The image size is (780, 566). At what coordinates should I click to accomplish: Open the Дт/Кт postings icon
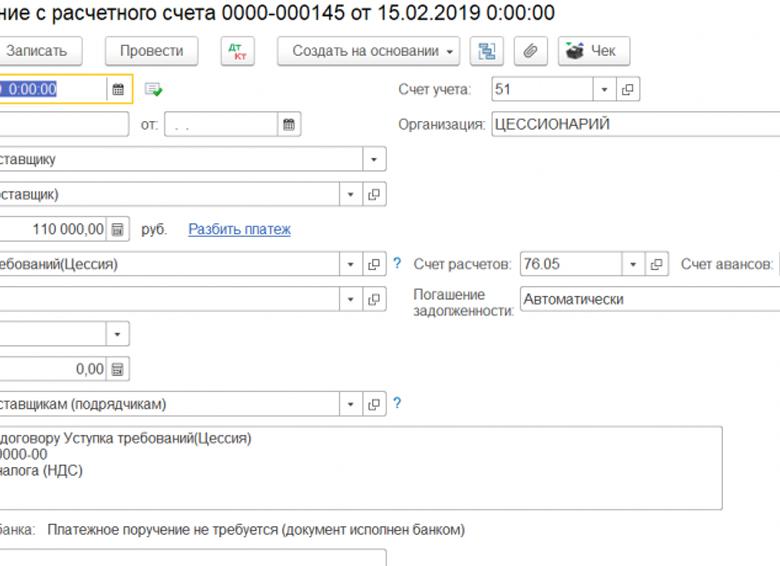(238, 51)
